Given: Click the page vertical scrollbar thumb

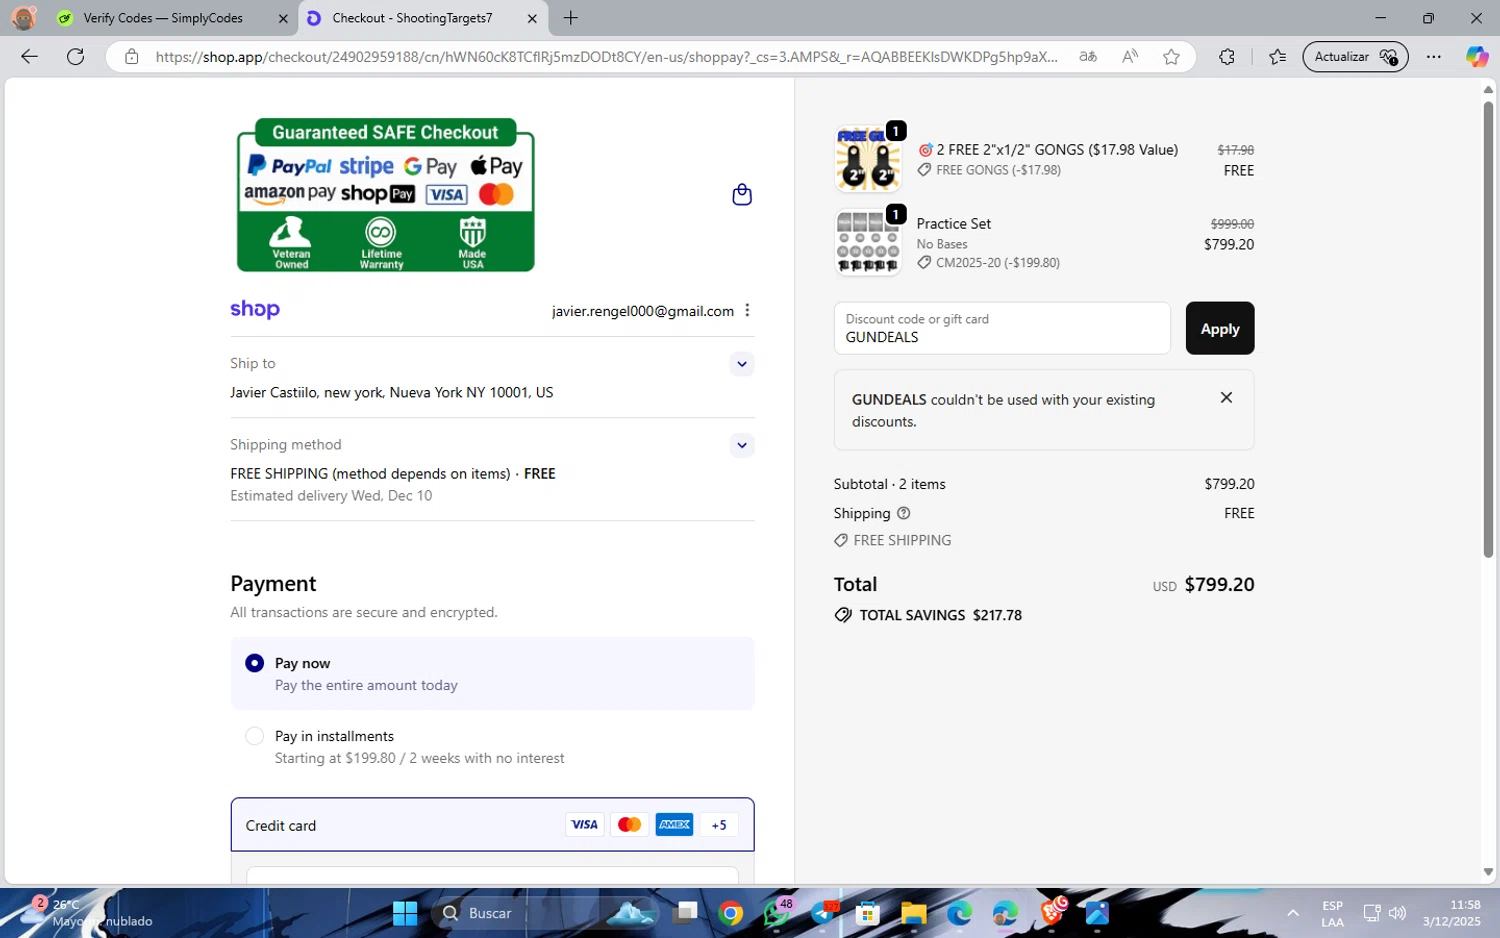Looking at the screenshot, I should click(x=1488, y=328).
